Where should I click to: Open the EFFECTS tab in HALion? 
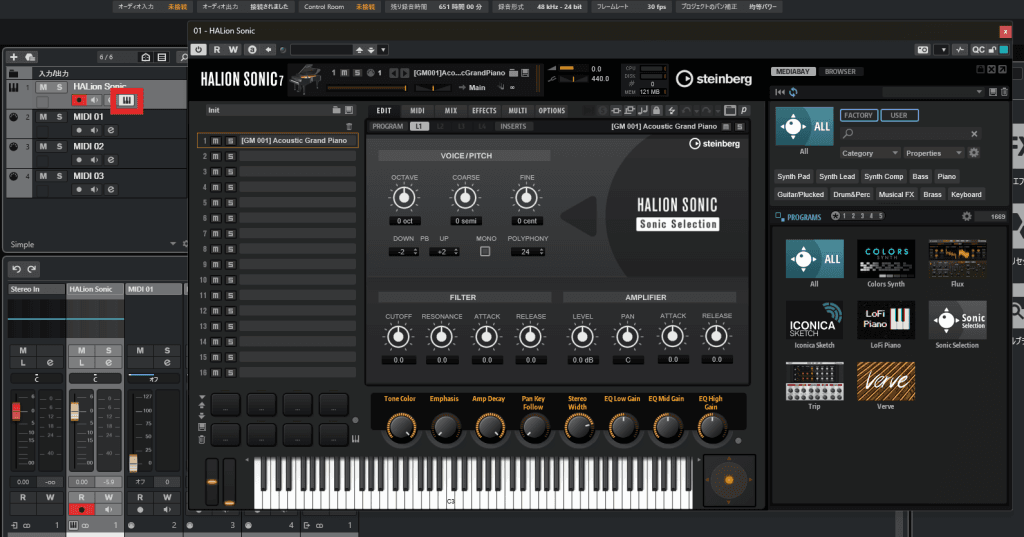point(484,110)
